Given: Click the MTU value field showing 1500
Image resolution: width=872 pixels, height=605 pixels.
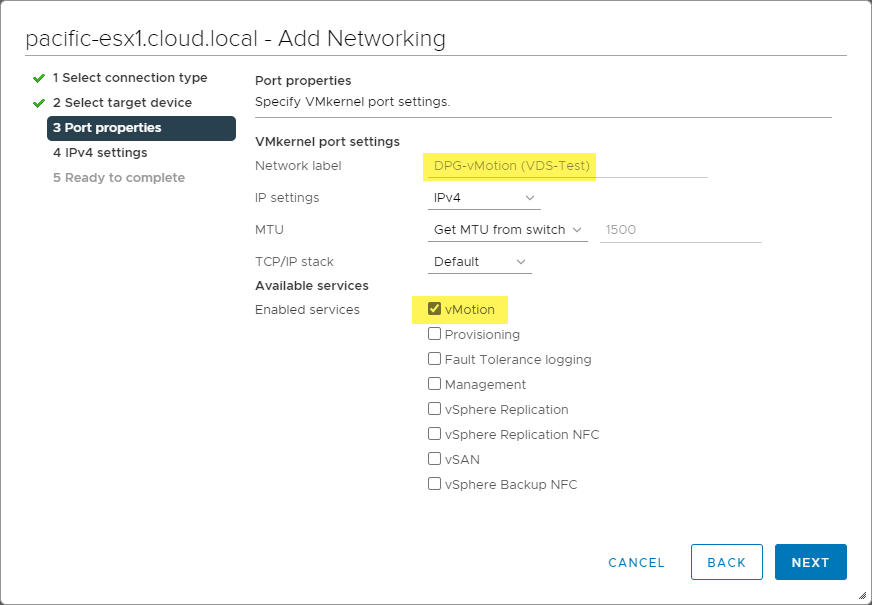Looking at the screenshot, I should [680, 230].
